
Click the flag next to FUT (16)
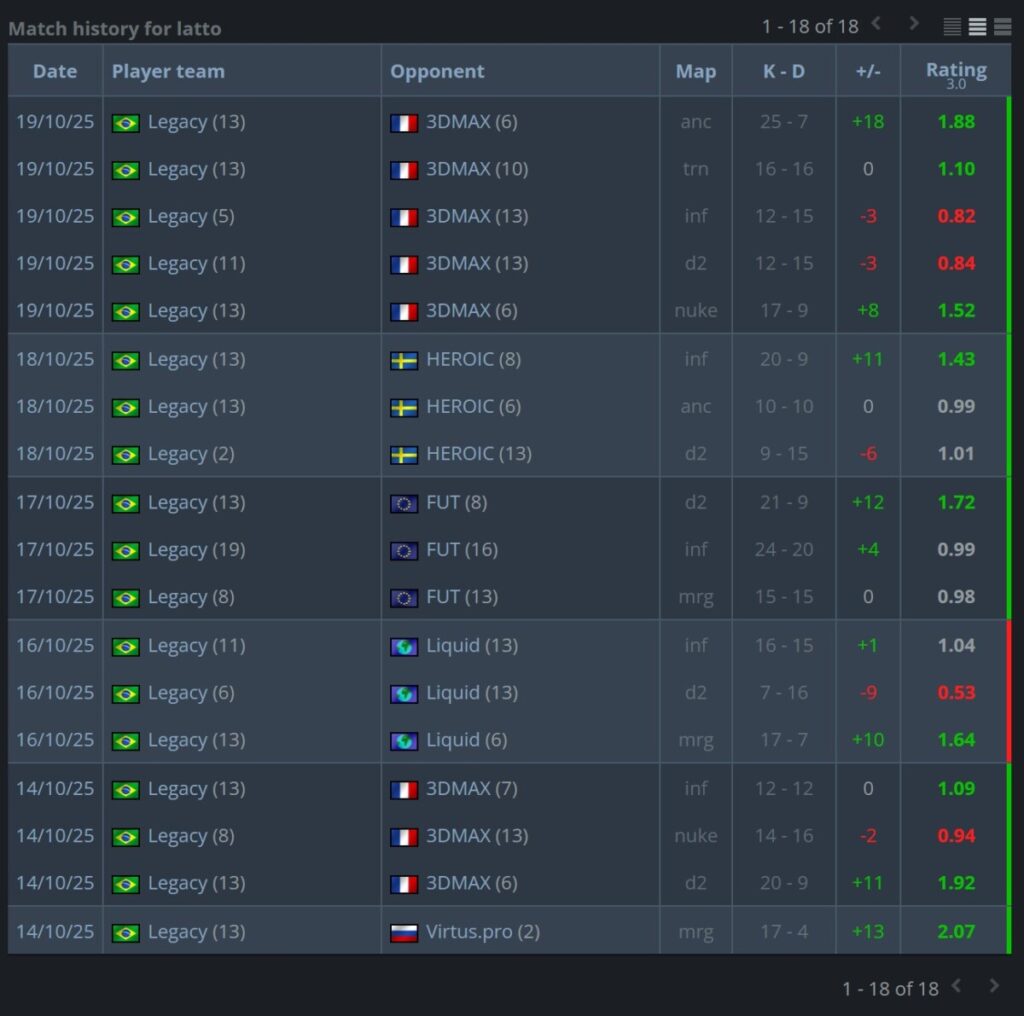[x=404, y=551]
